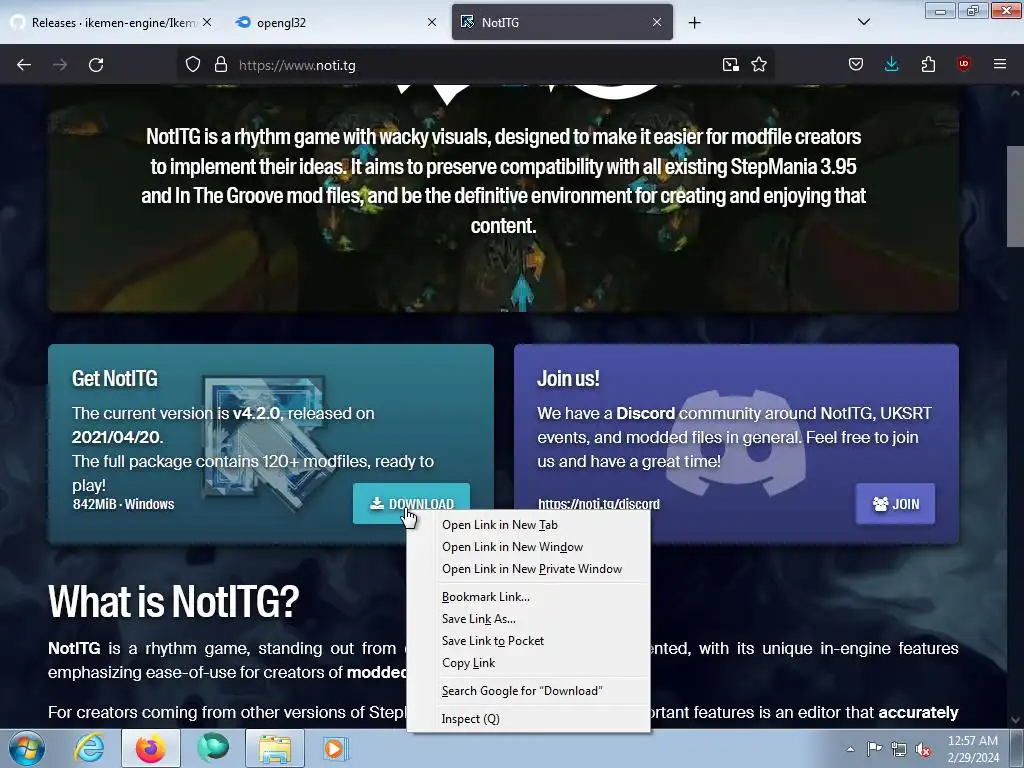Choose Open Link in New Private Window
This screenshot has width=1024, height=768.
click(528, 569)
